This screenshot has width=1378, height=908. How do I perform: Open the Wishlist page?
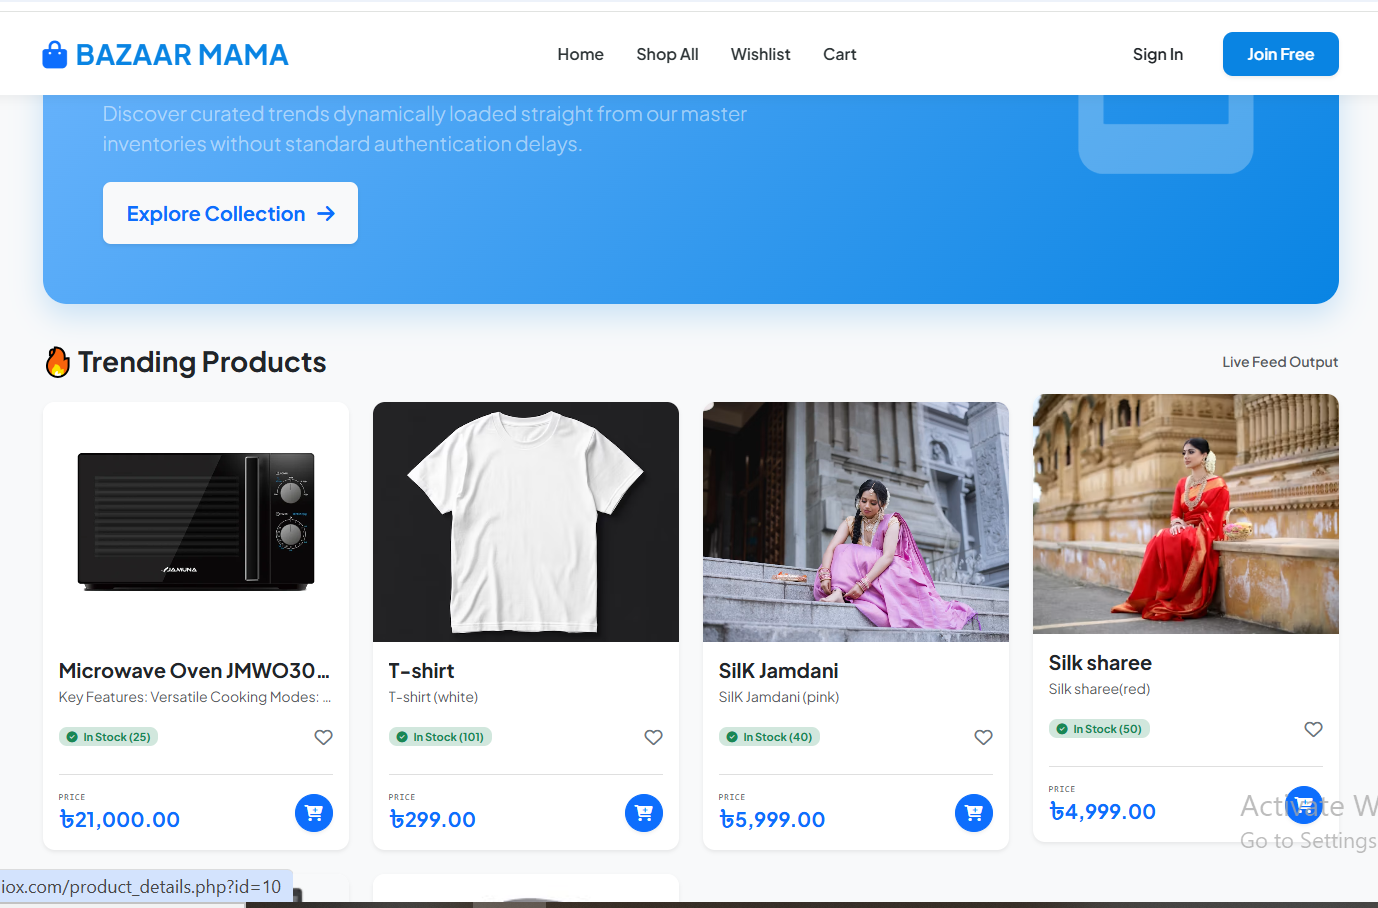tap(760, 54)
